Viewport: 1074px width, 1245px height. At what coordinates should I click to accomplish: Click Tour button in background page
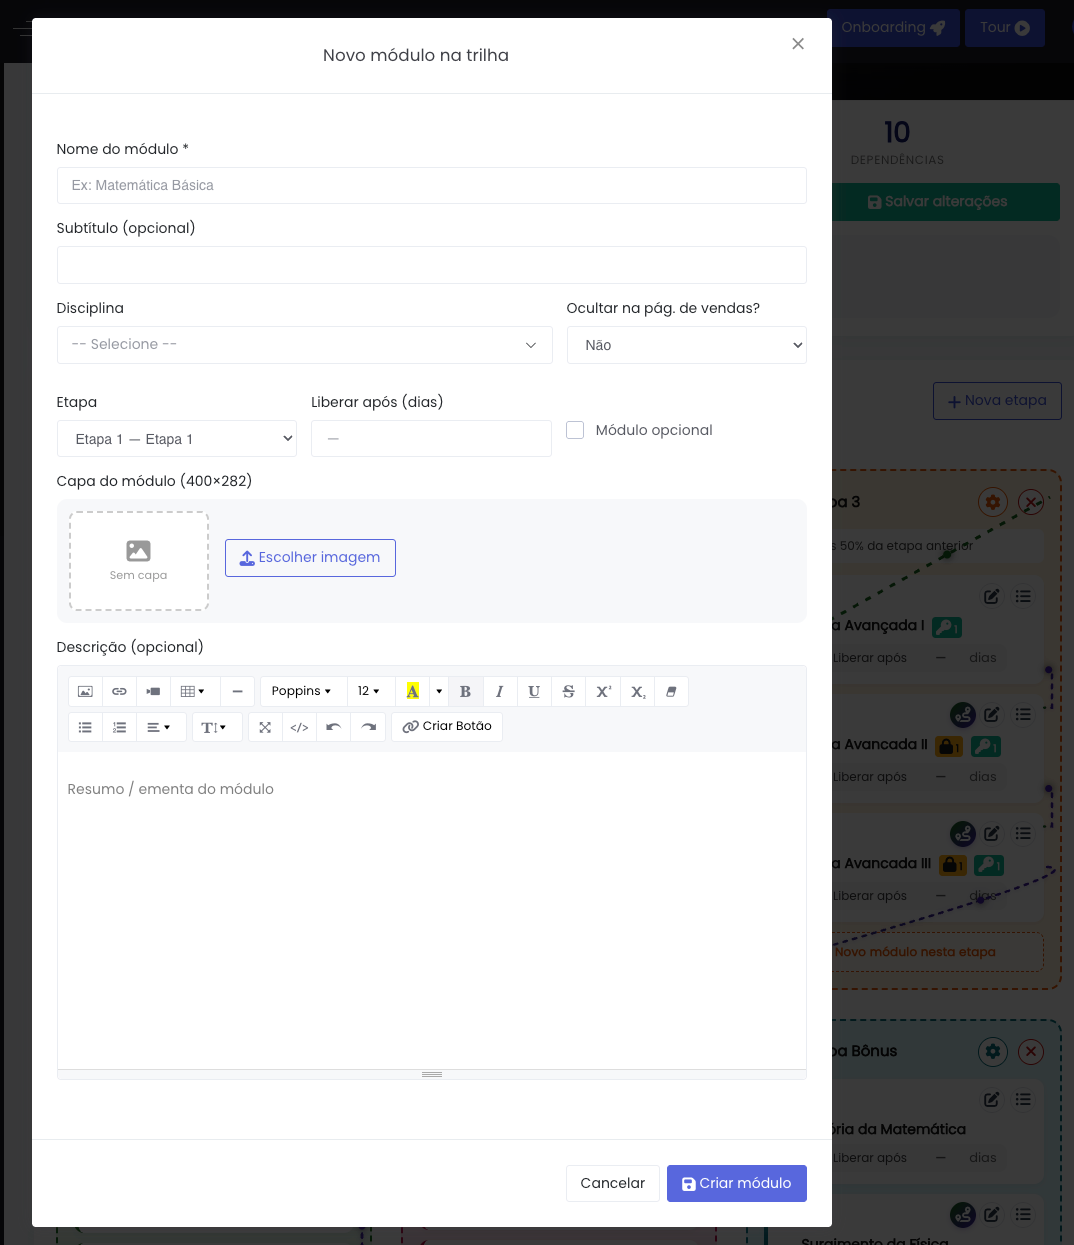(x=1005, y=28)
